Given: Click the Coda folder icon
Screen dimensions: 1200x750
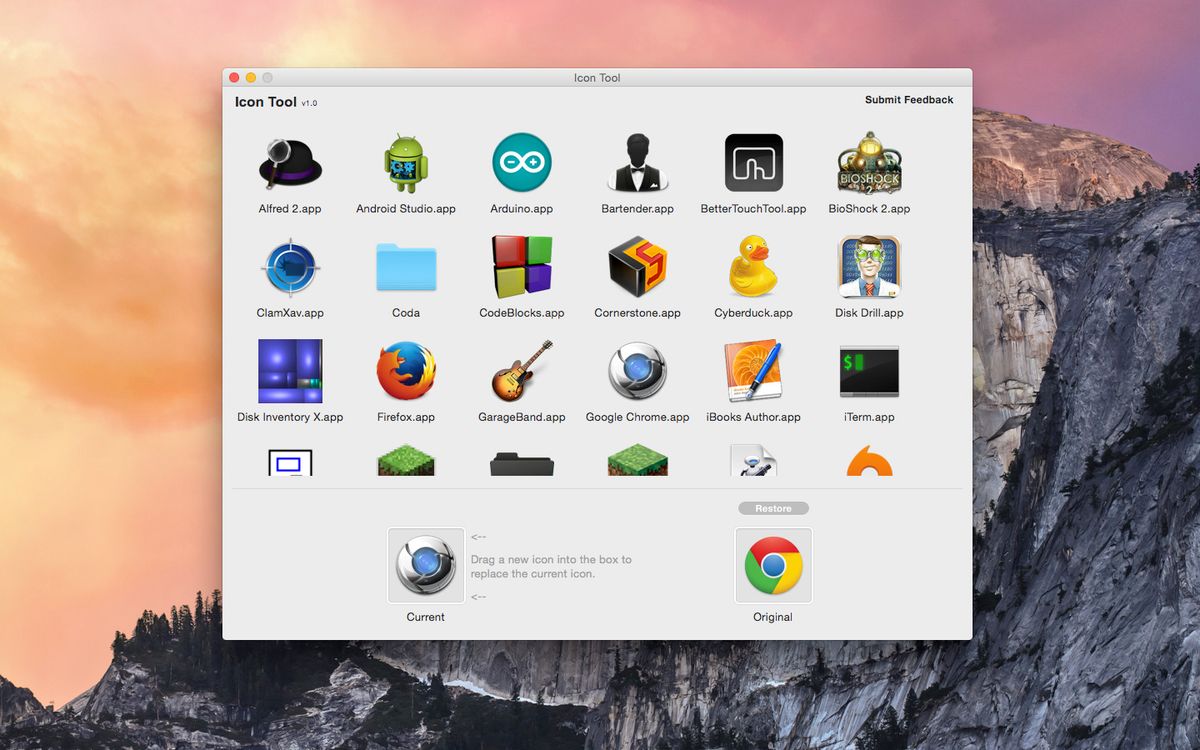Looking at the screenshot, I should 405,267.
